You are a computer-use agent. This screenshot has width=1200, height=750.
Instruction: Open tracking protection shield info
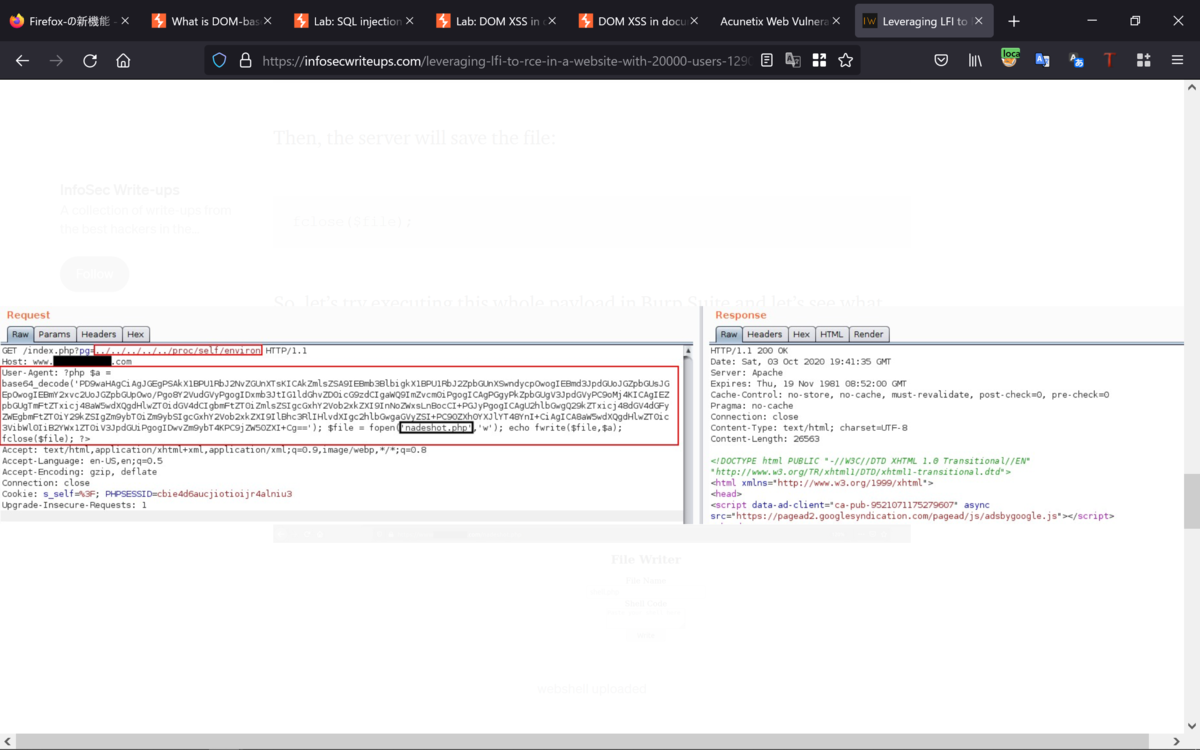pos(220,60)
